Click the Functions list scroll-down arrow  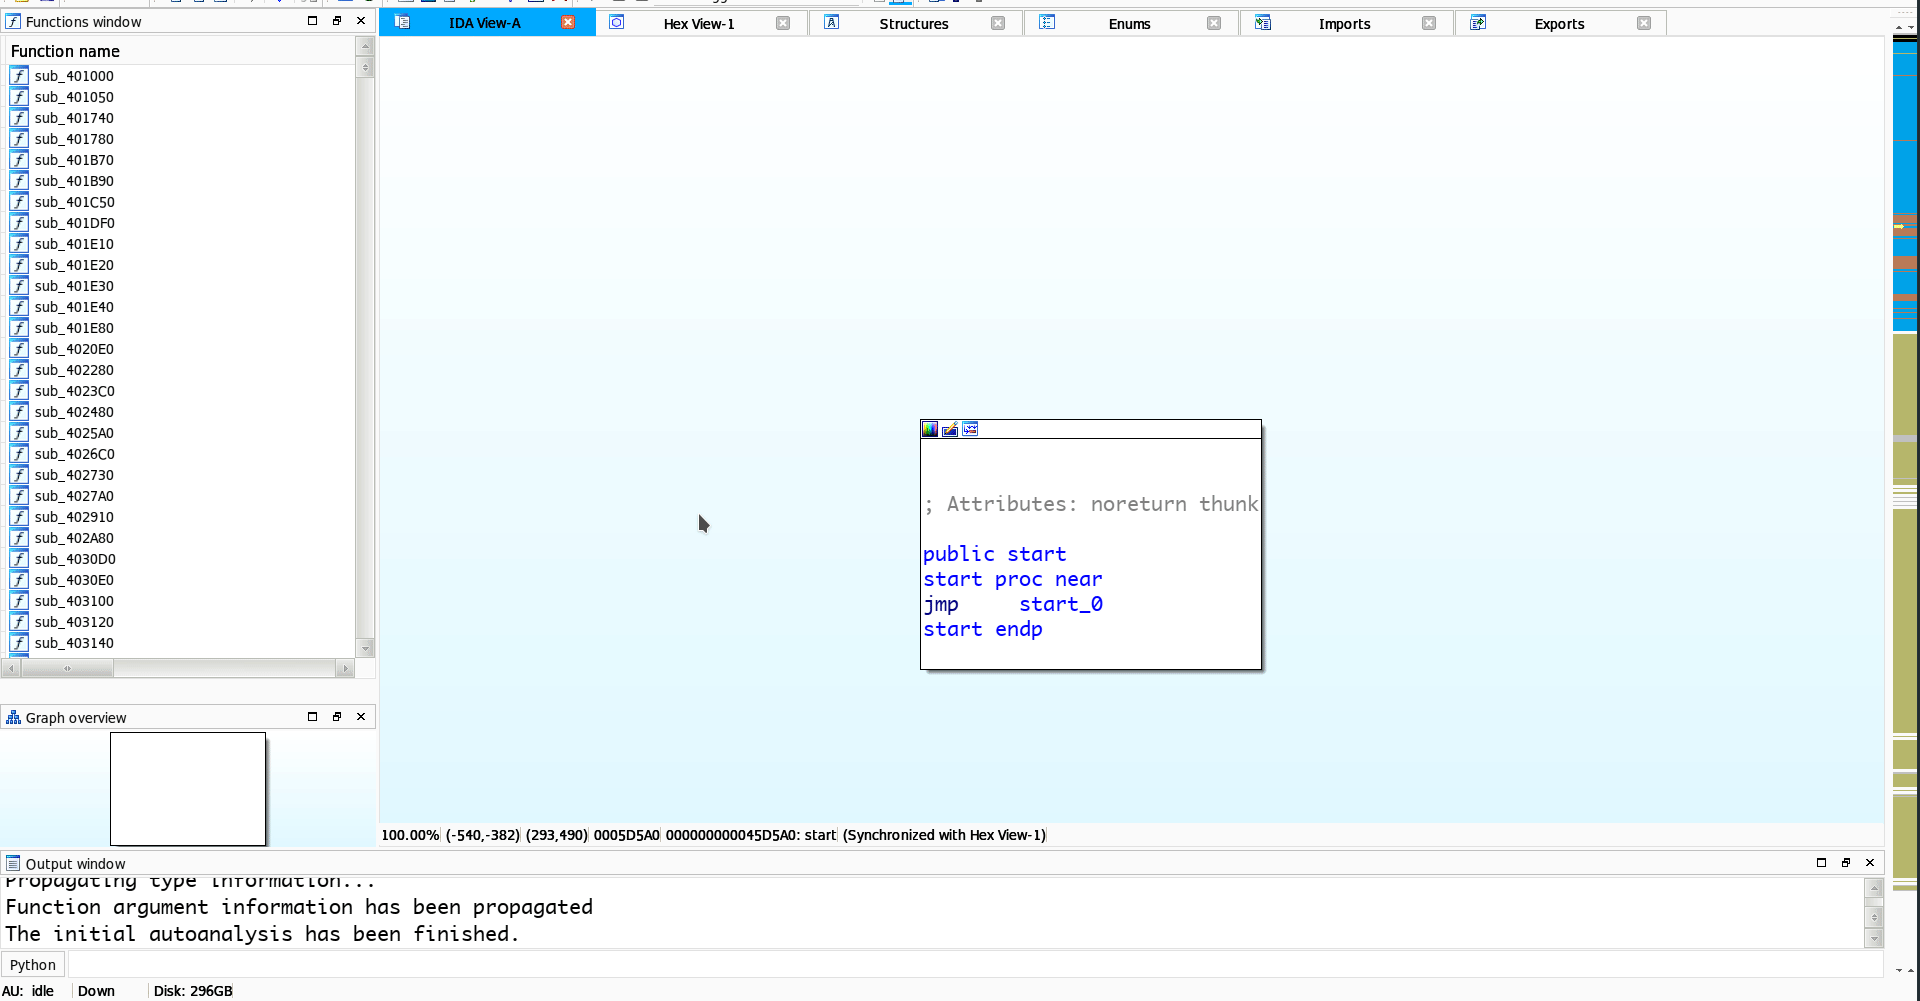[365, 648]
